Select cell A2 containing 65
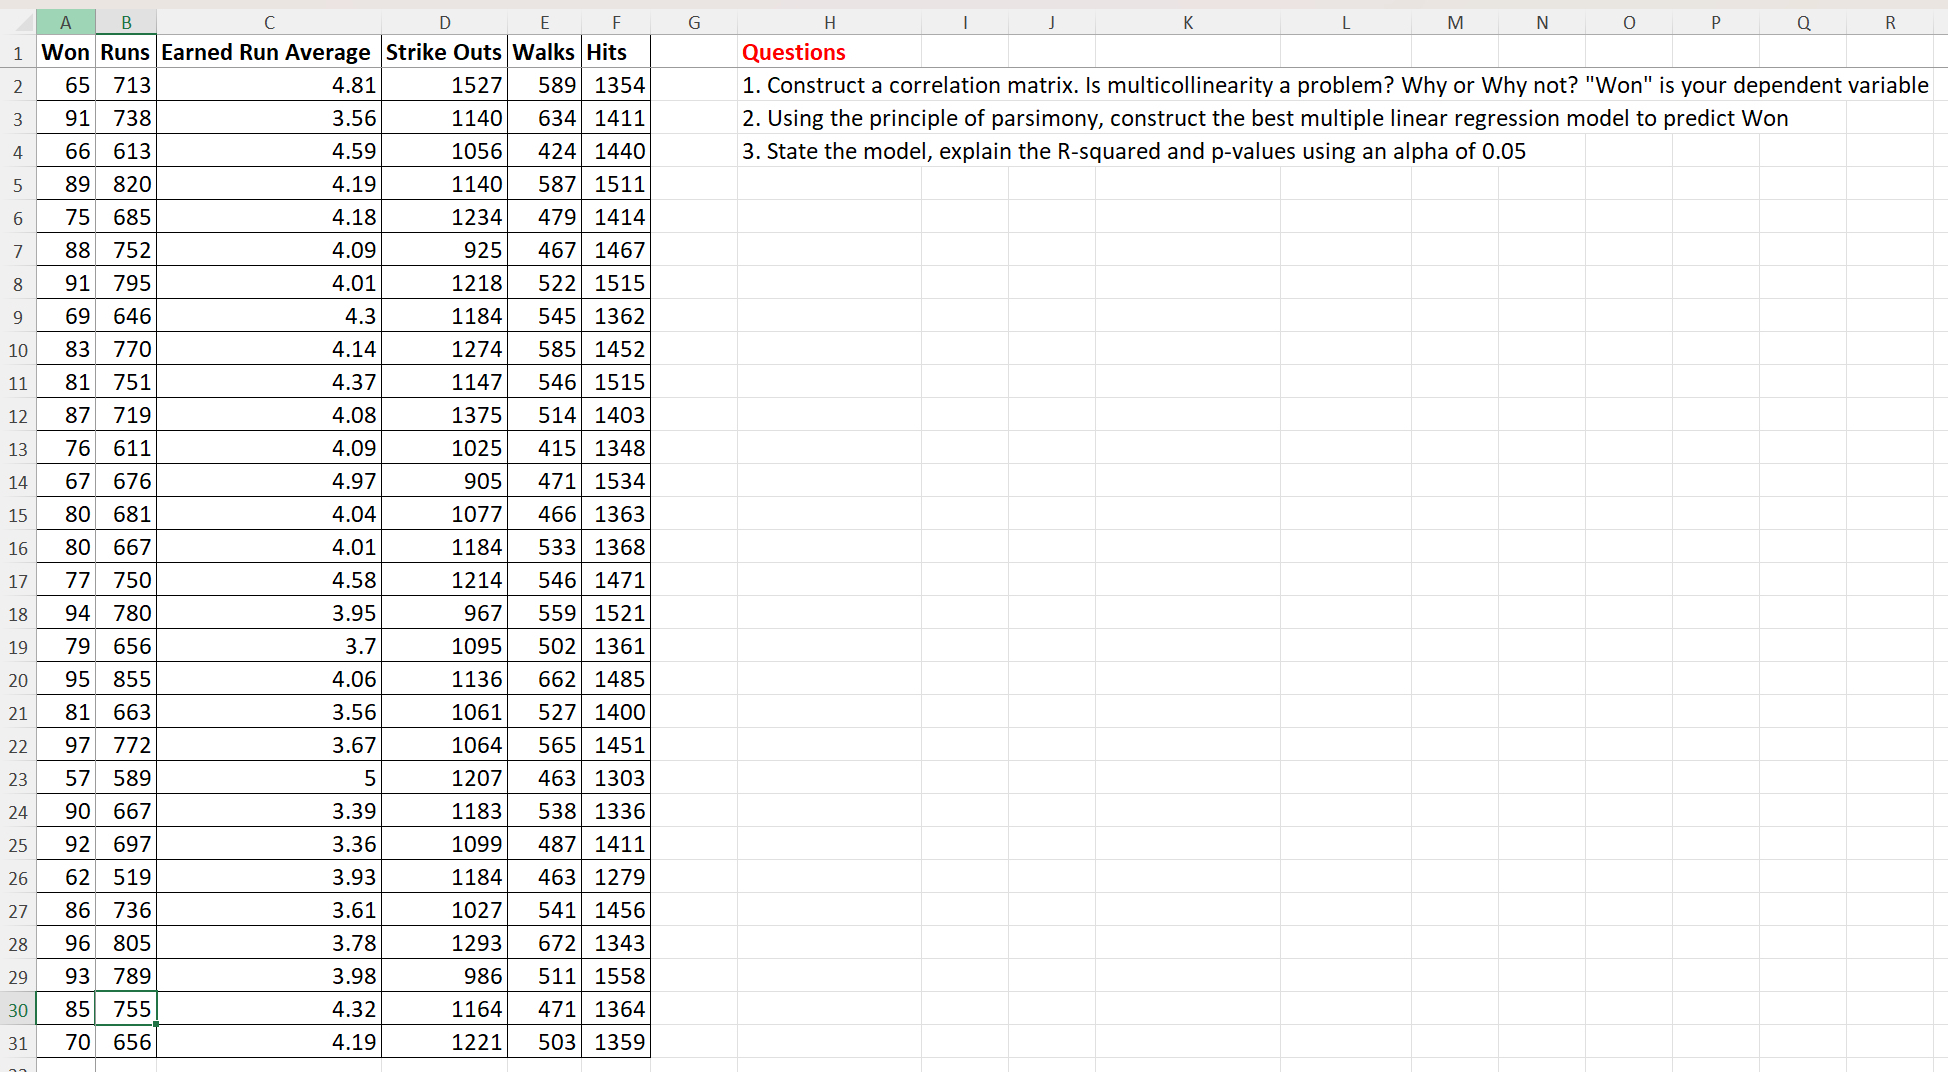This screenshot has height=1072, width=1948. click(x=66, y=85)
